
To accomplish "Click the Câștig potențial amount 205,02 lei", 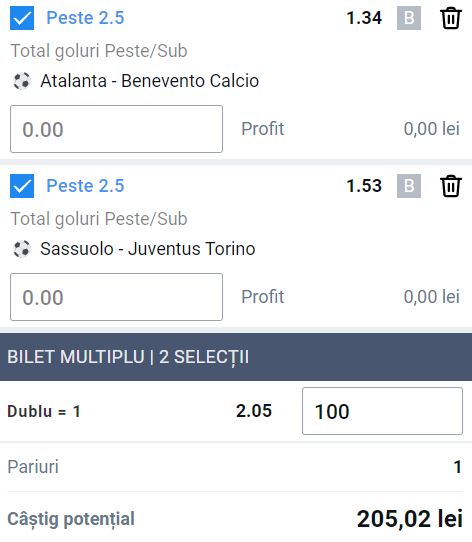I will pos(410,519).
